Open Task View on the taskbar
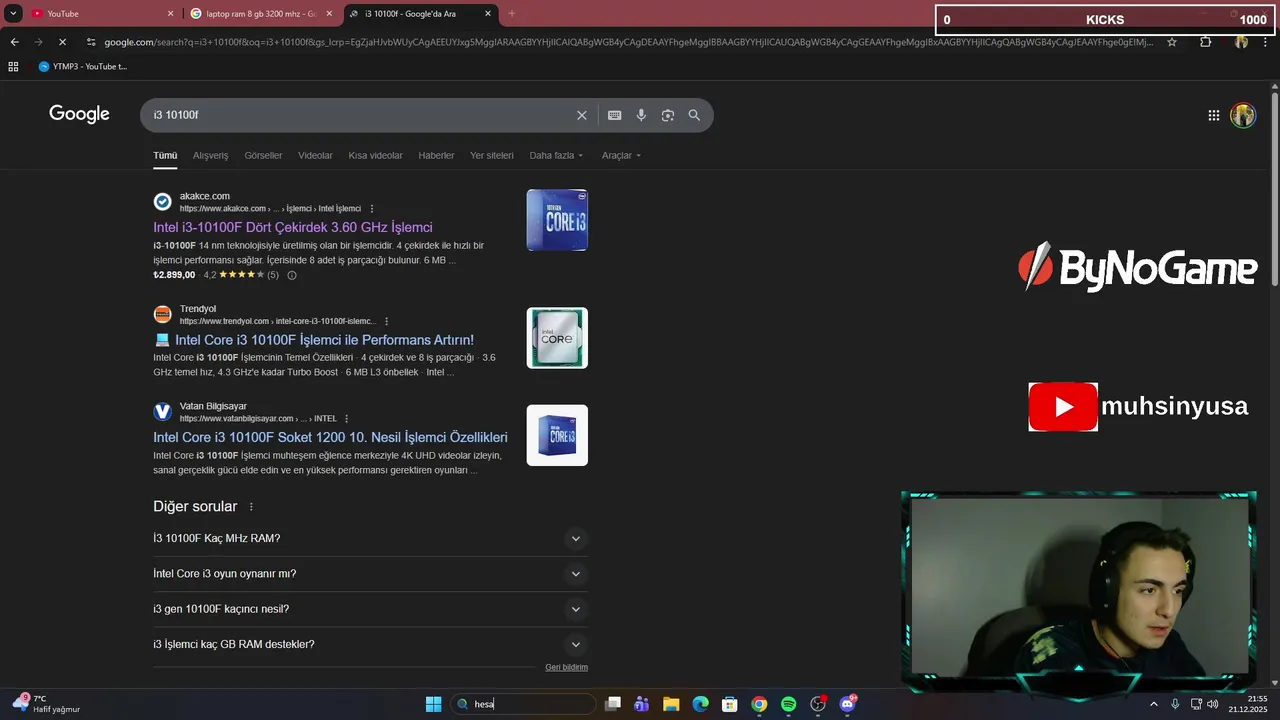This screenshot has height=720, width=1280. click(x=613, y=704)
